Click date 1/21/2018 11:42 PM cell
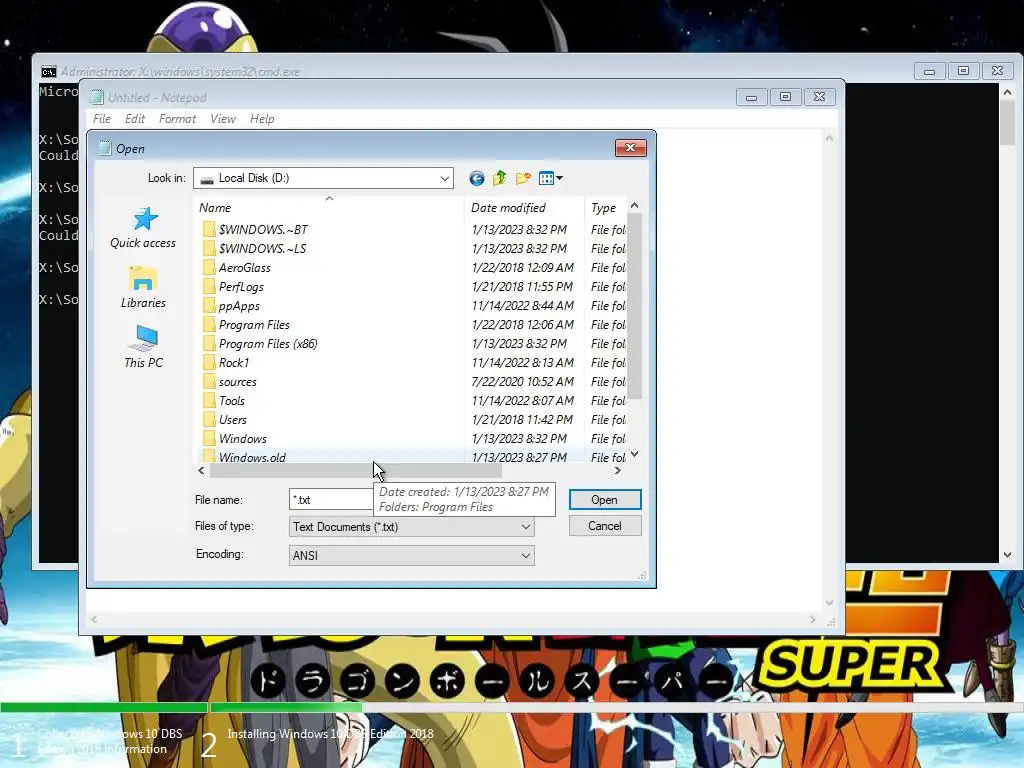Viewport: 1024px width, 768px height. coord(522,419)
